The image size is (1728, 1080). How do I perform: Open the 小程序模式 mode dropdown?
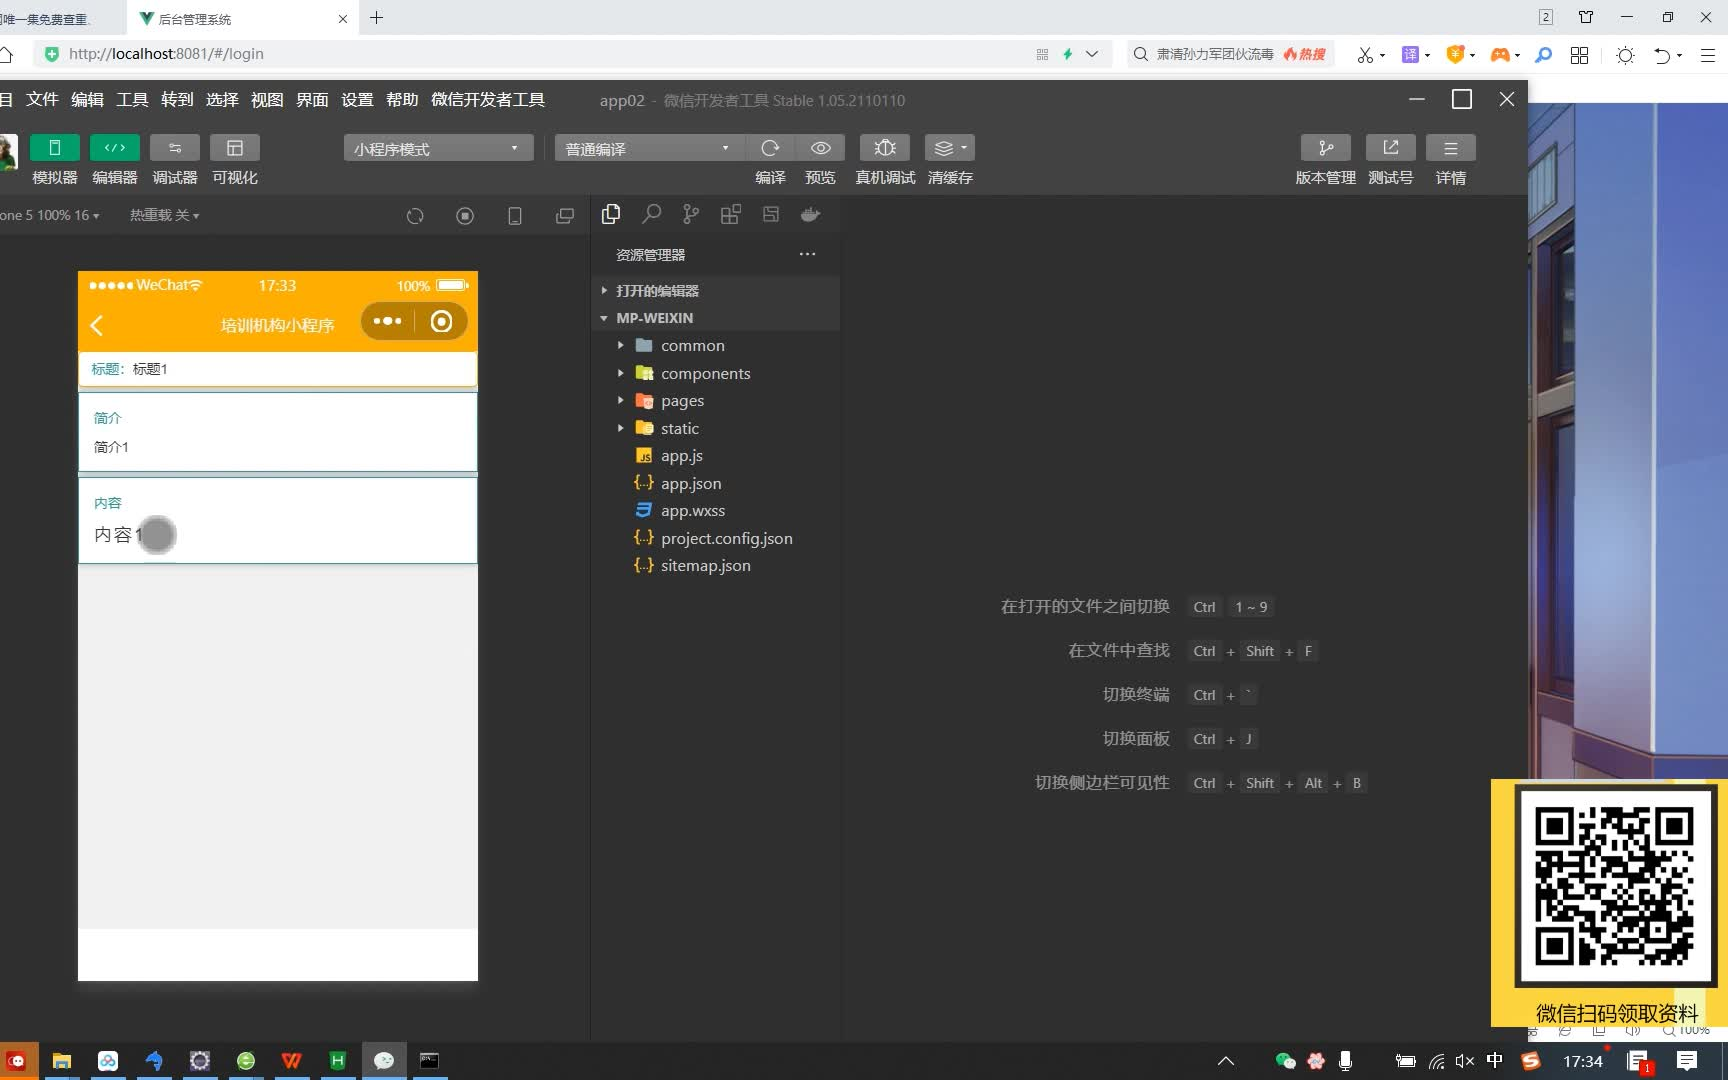click(437, 147)
